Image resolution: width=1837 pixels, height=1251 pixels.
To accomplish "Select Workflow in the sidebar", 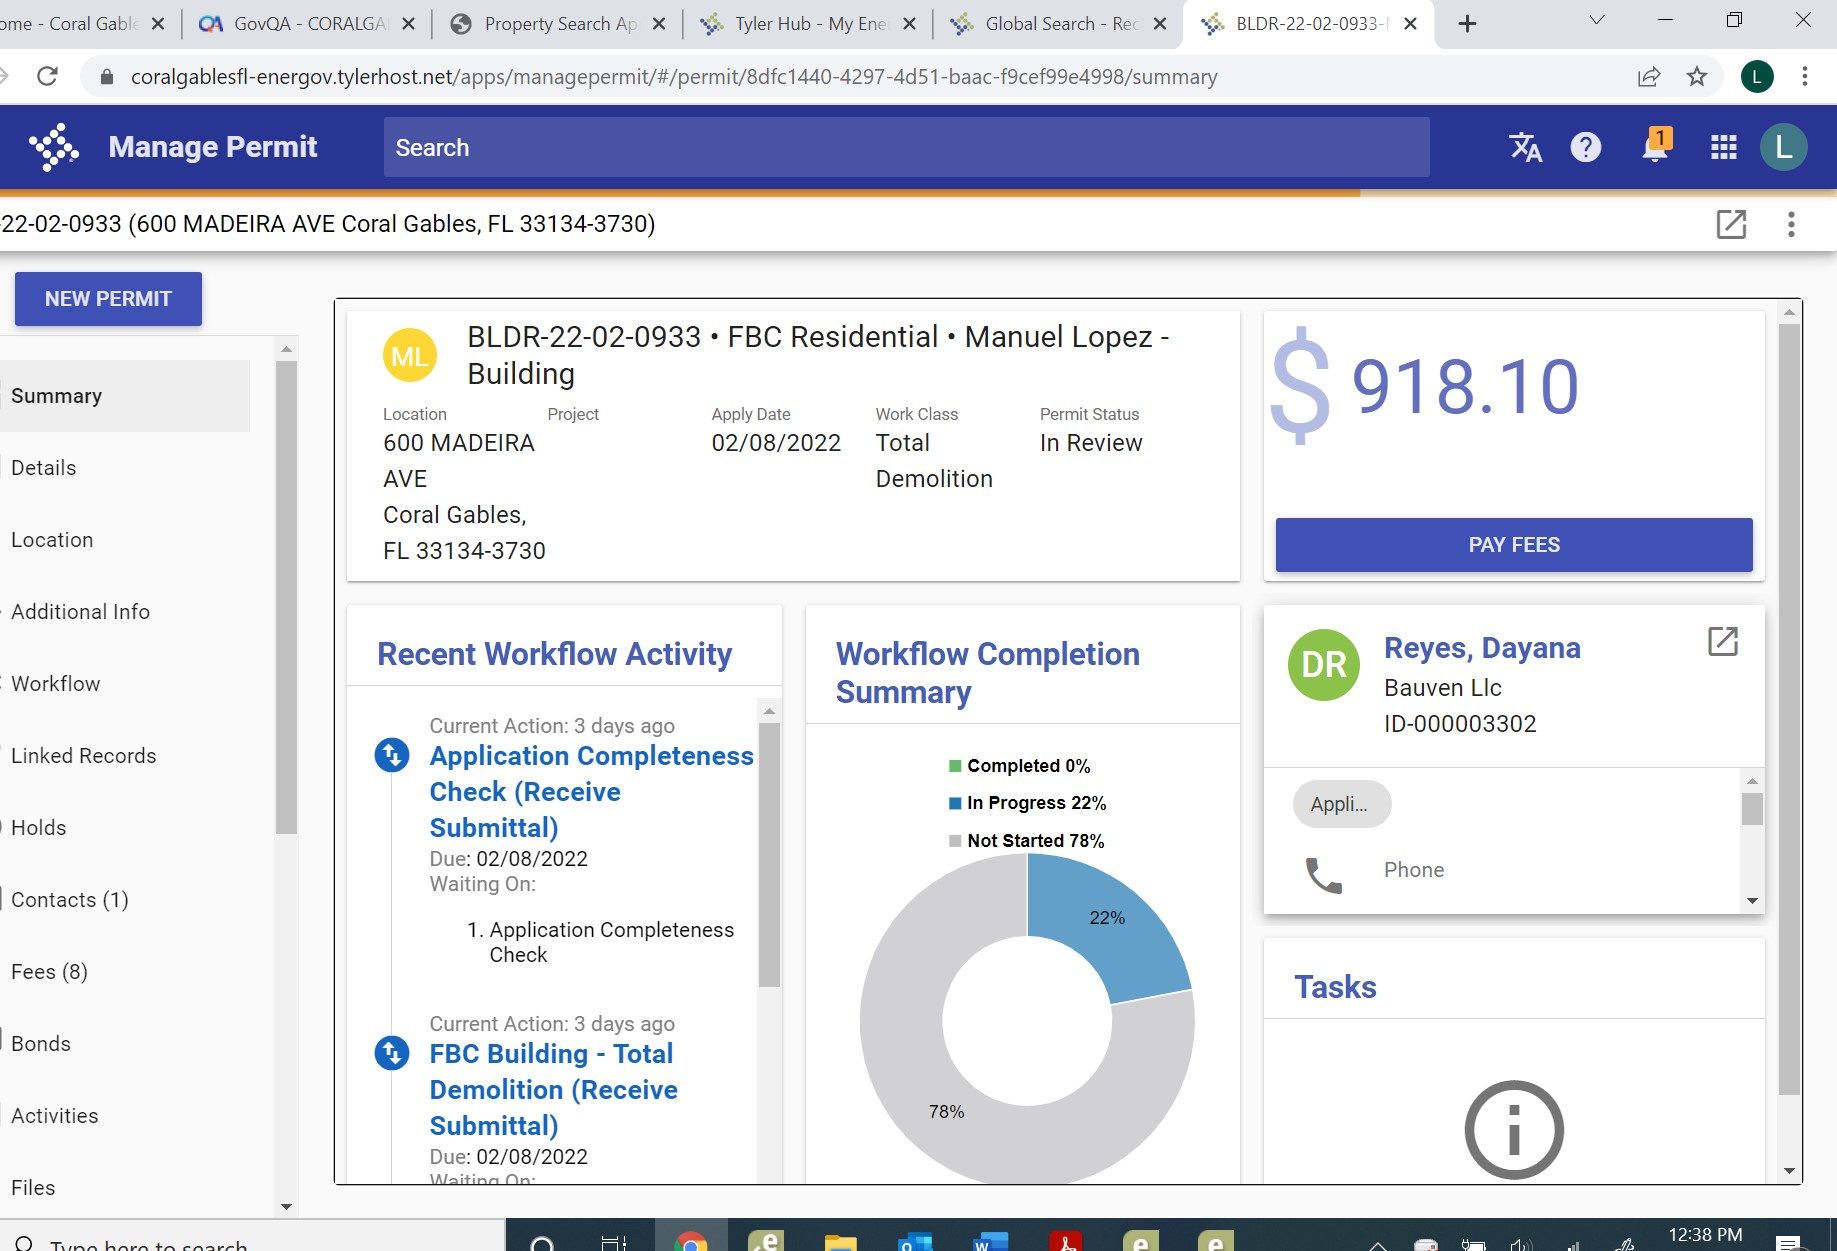I will pyautogui.click(x=56, y=684).
